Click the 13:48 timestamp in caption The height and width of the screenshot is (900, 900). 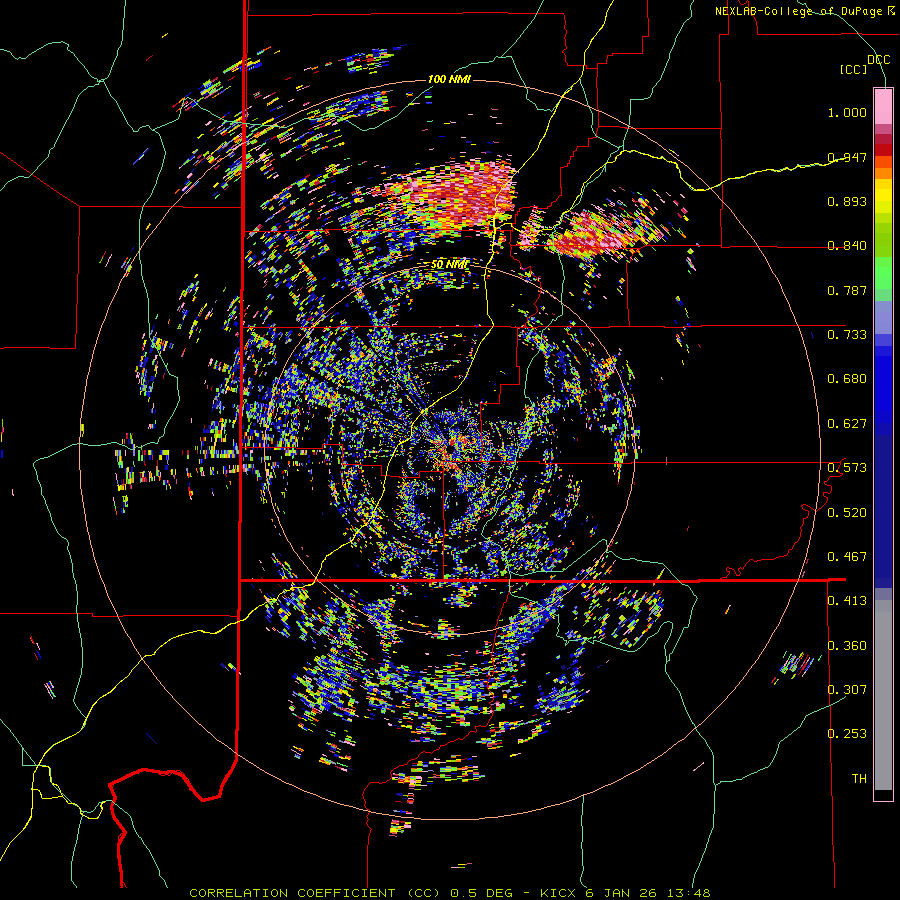[x=689, y=893]
